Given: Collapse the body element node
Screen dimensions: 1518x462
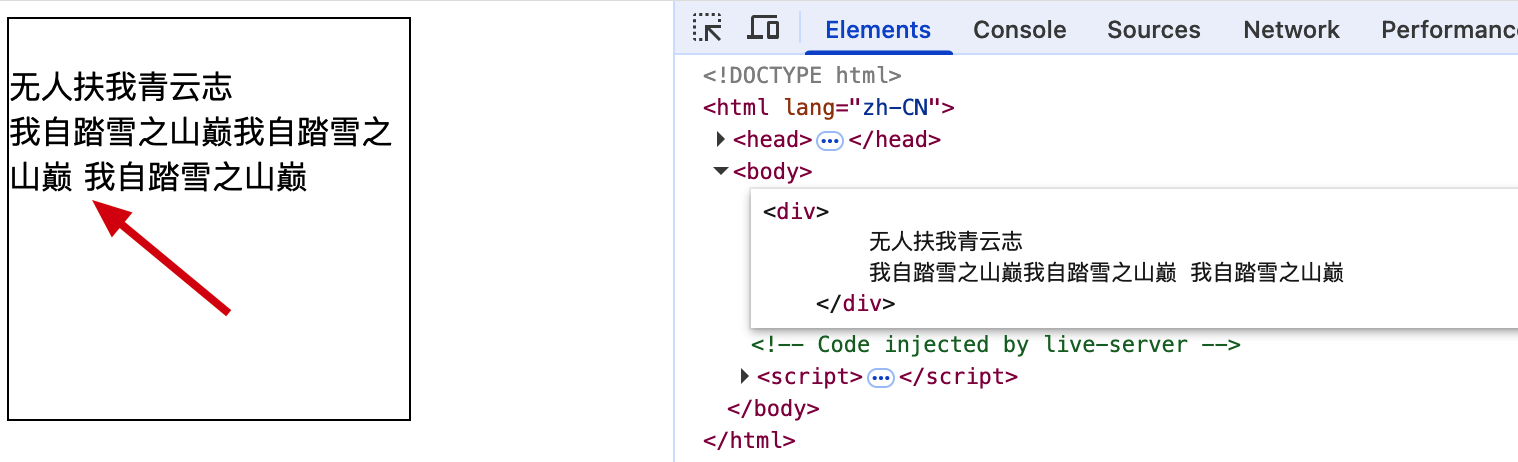Looking at the screenshot, I should [x=720, y=172].
